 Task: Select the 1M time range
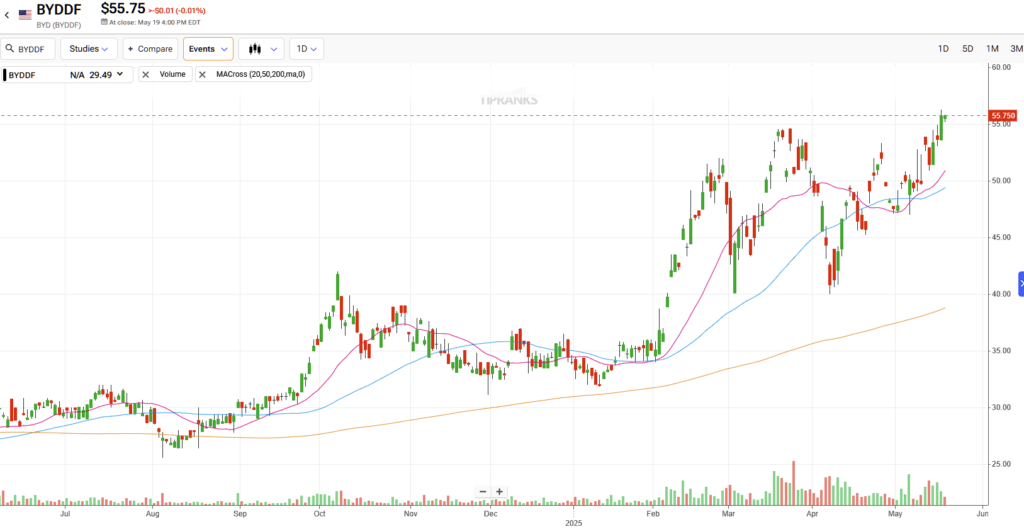pos(992,49)
